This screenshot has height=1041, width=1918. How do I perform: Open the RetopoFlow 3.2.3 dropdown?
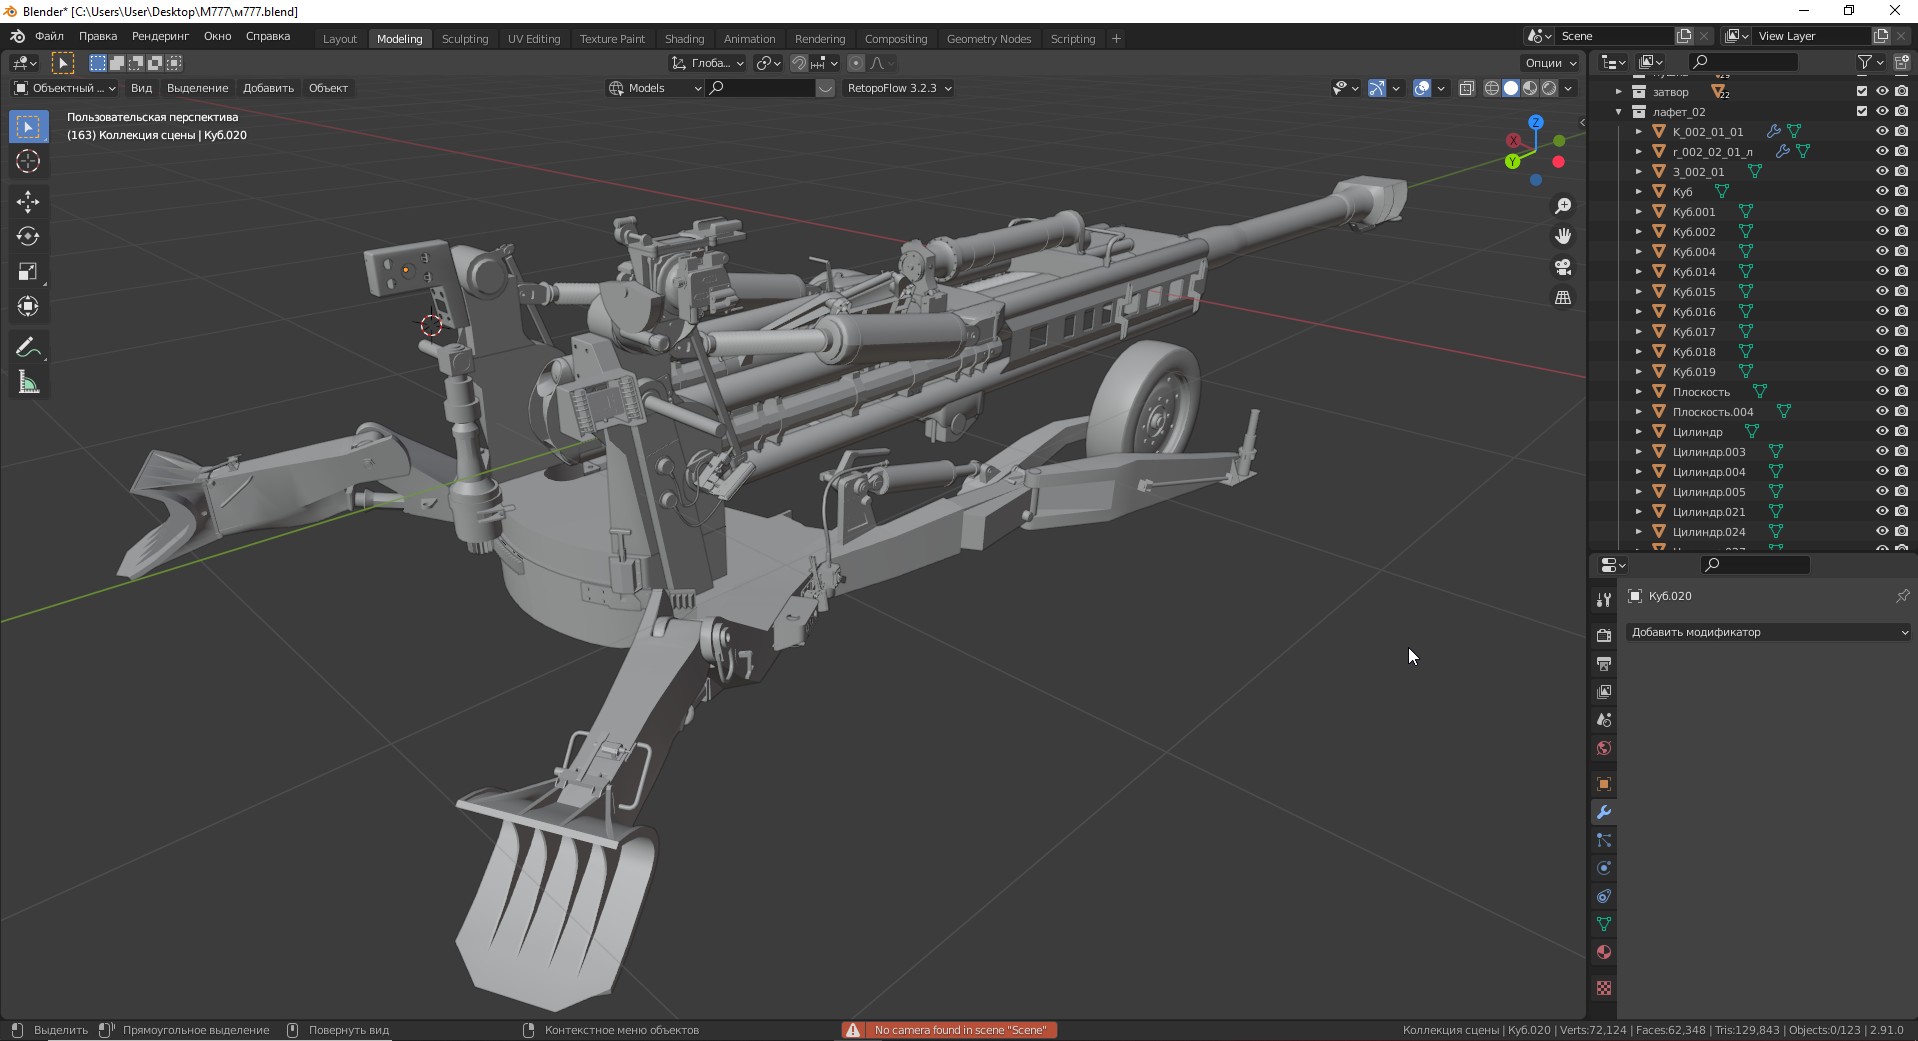tap(898, 88)
